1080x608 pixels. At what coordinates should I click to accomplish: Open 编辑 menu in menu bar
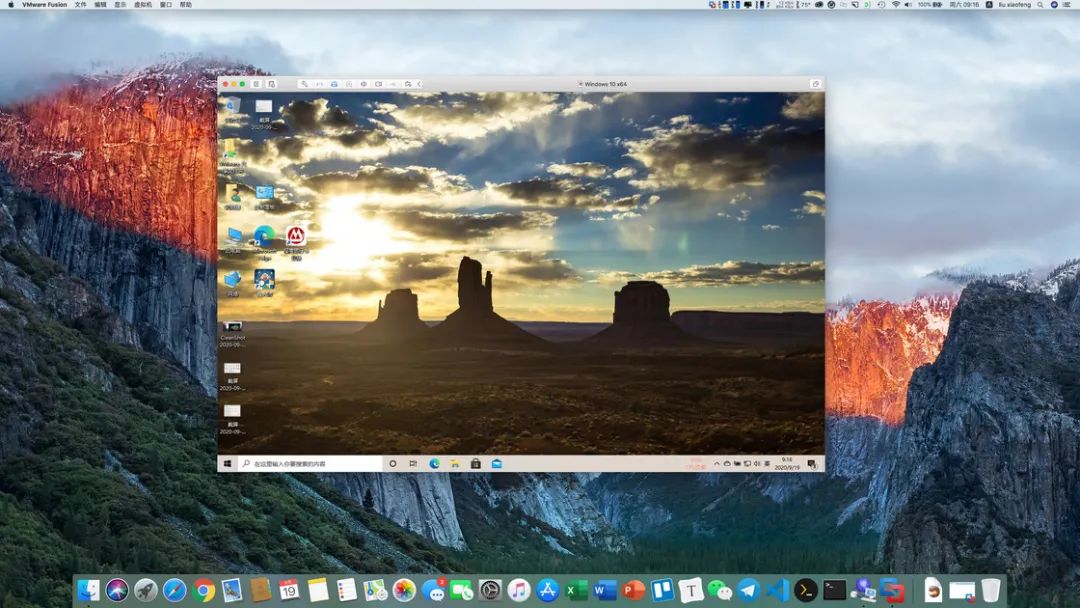[x=101, y=4]
